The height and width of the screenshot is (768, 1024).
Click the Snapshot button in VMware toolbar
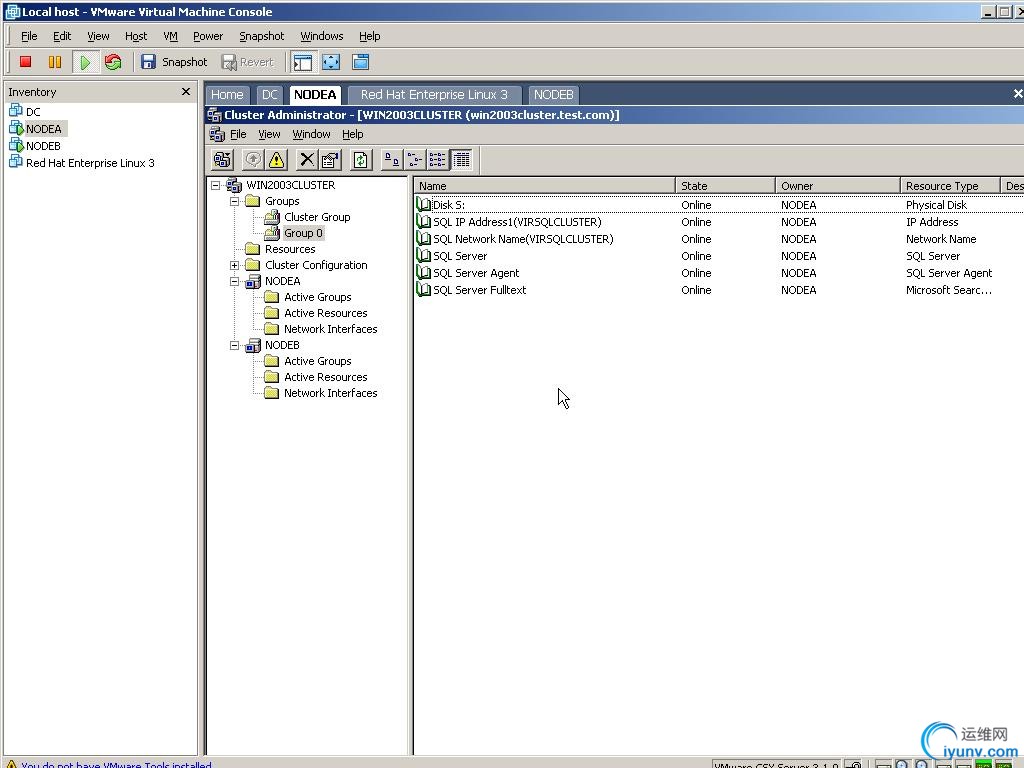click(x=174, y=62)
